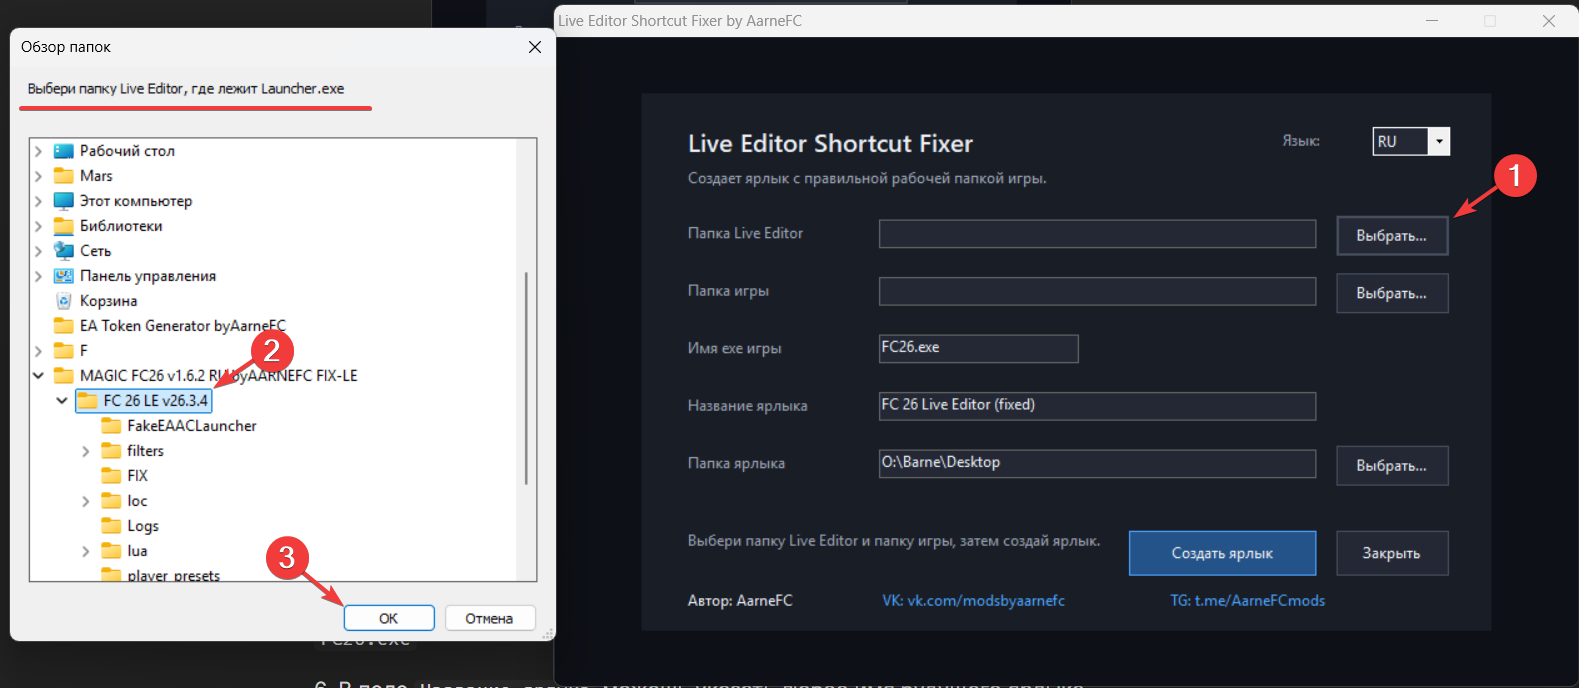Click the Mars folder icon
This screenshot has height=688, width=1579.
click(x=64, y=176)
